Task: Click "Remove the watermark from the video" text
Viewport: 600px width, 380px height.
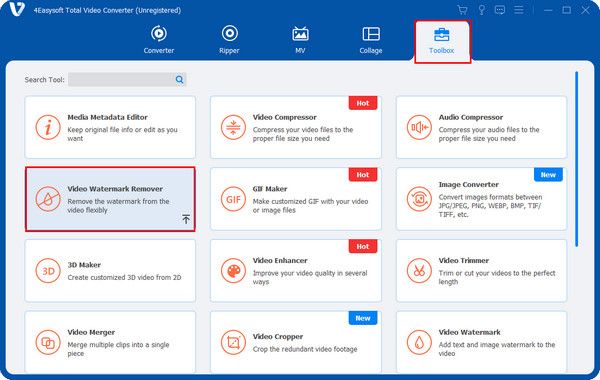Action: coord(118,205)
